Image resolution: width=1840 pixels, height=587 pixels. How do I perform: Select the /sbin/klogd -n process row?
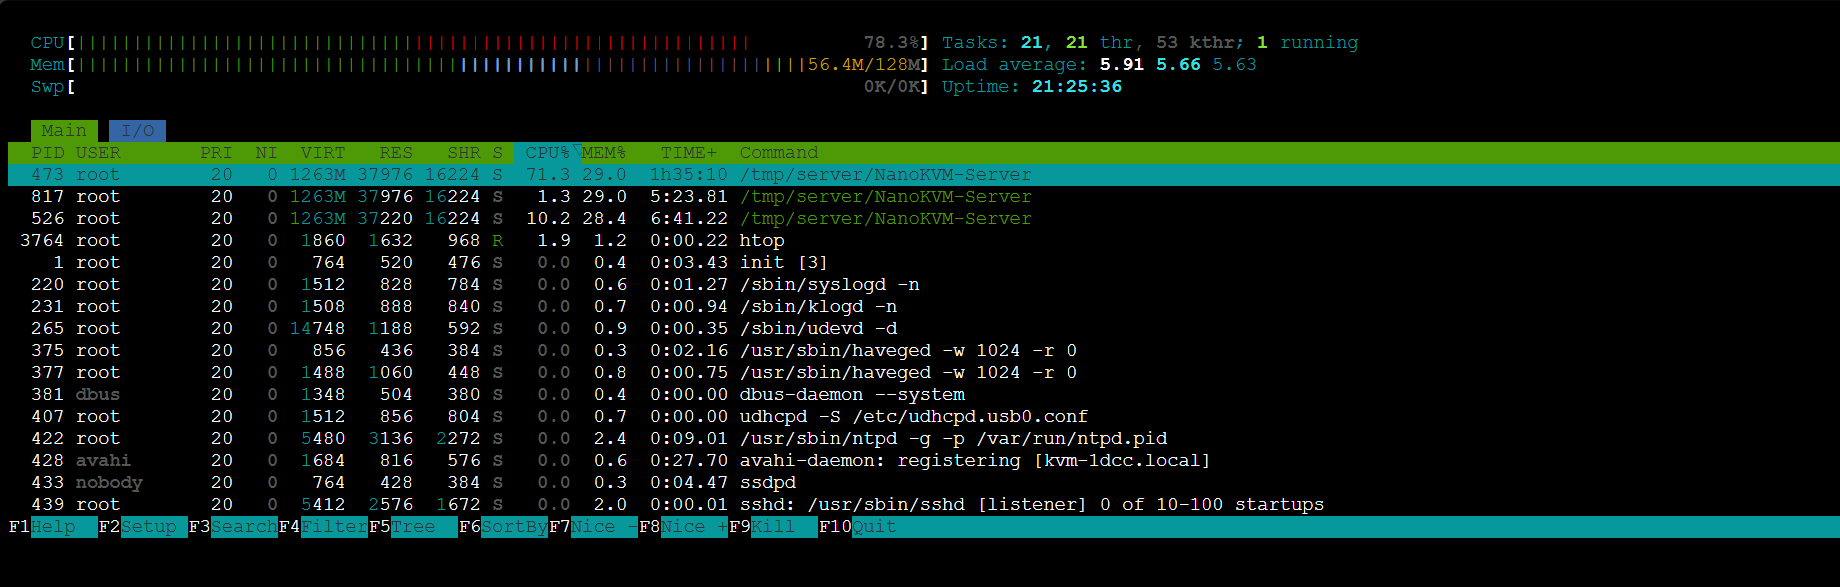924,307
